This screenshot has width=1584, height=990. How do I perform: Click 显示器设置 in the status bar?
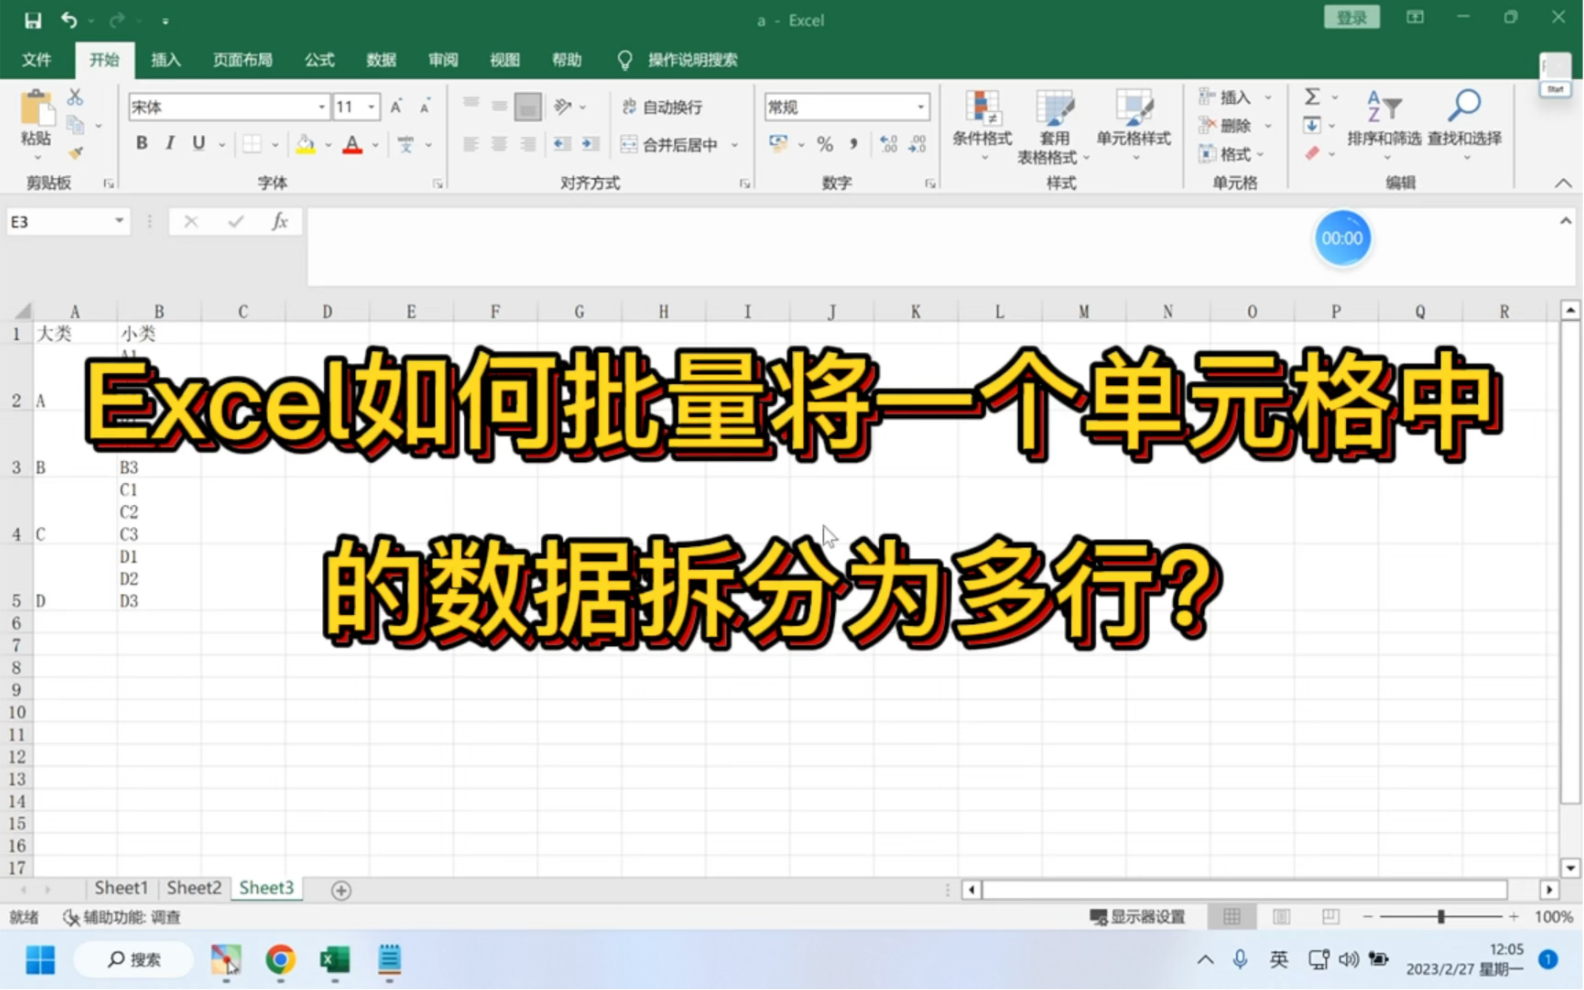point(1138,917)
